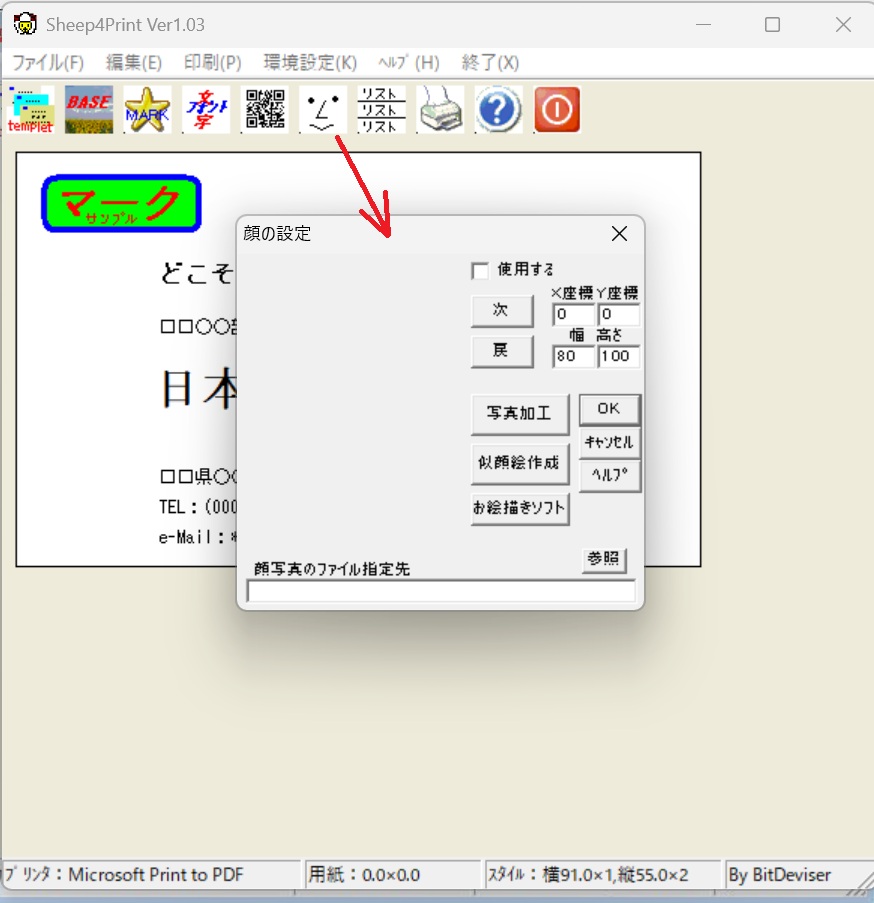The image size is (874, 903).
Task: Open help with the question mark icon
Action: tap(498, 110)
